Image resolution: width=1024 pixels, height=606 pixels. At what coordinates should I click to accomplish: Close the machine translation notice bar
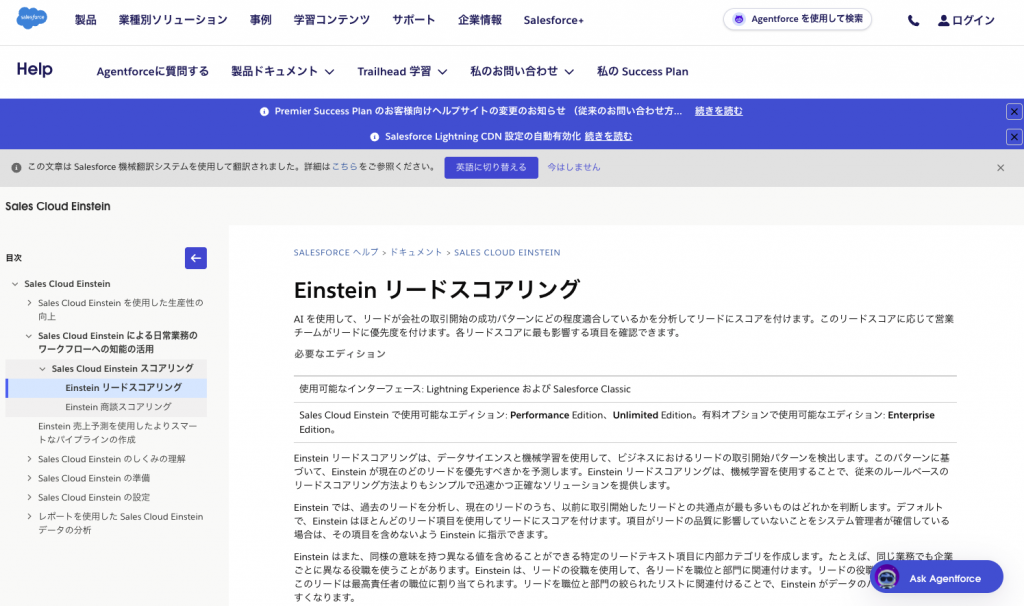click(1000, 168)
